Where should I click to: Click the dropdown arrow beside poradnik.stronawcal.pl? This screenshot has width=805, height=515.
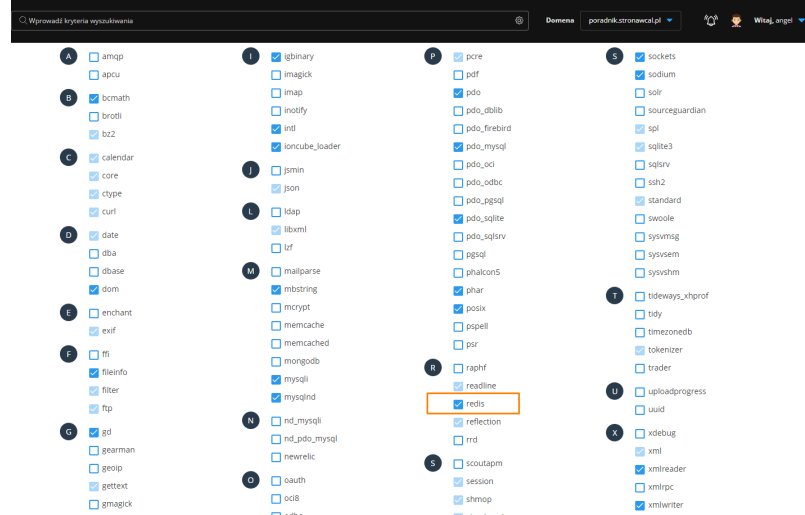coord(669,20)
